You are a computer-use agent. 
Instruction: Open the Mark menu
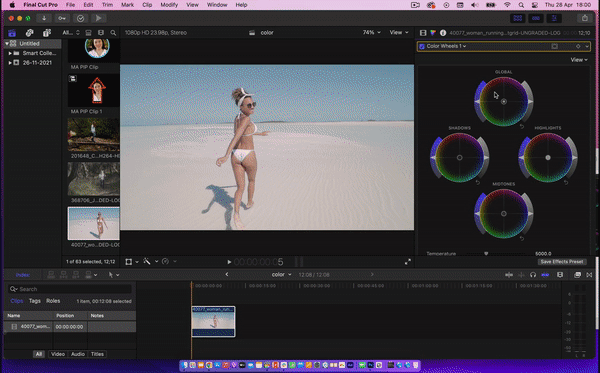127,5
